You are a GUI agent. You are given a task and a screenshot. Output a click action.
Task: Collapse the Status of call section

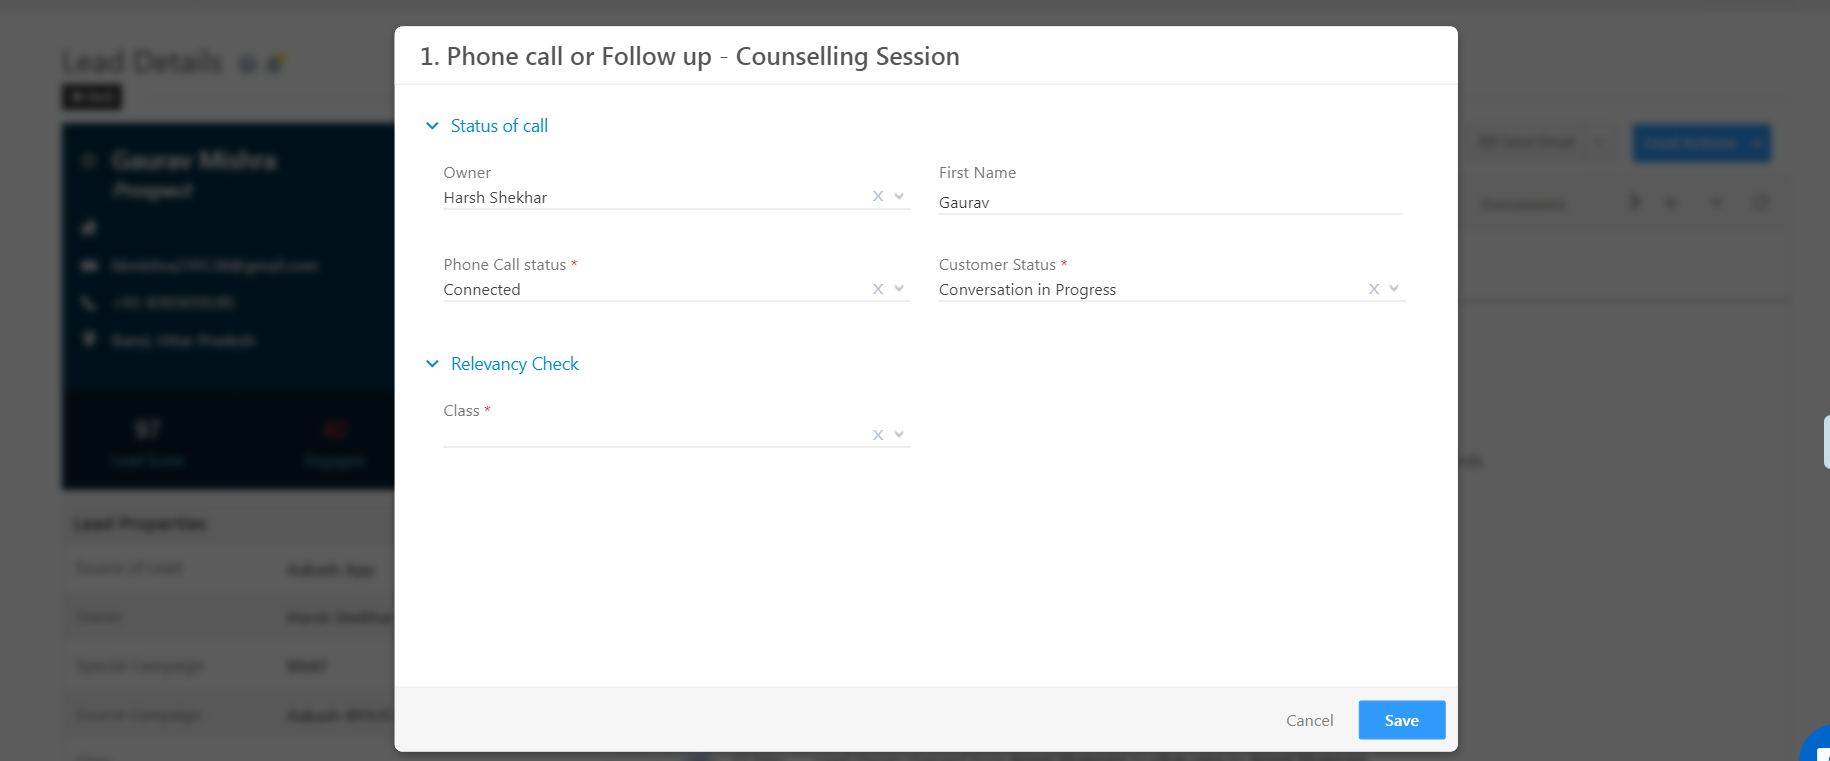pos(432,126)
